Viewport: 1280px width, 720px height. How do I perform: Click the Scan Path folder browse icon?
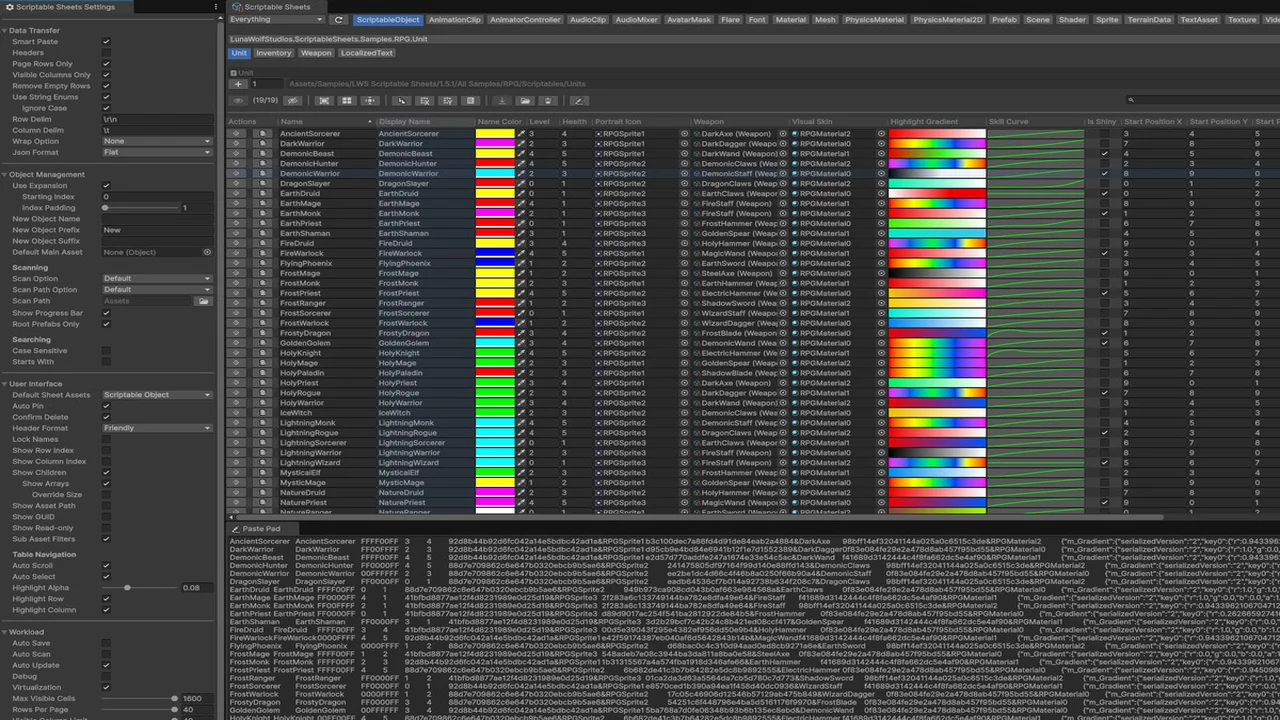[x=203, y=301]
